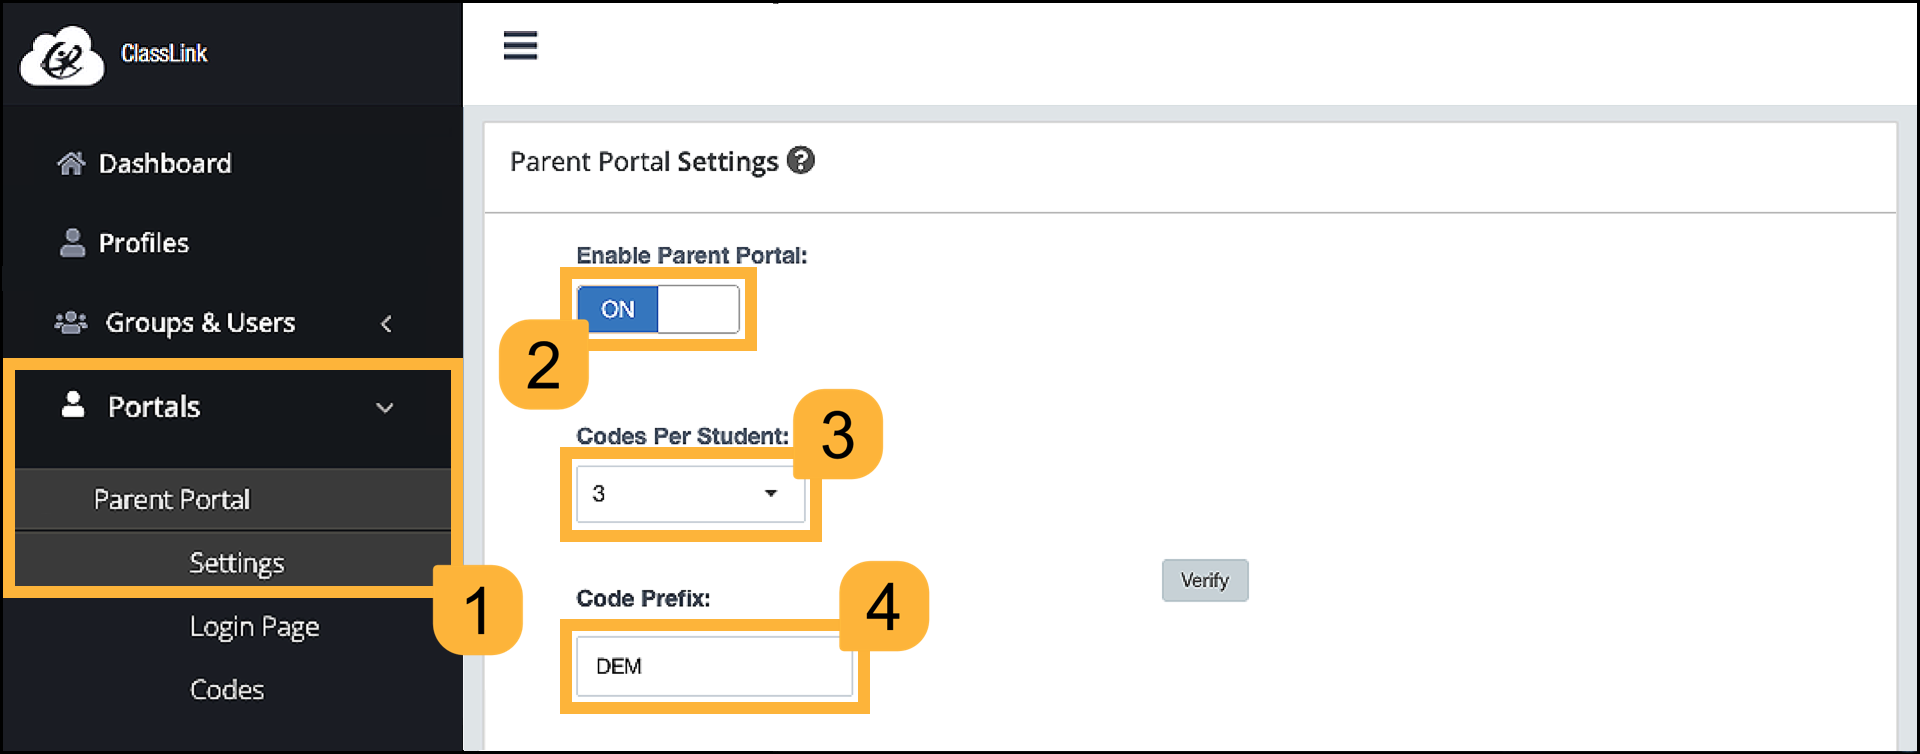Open Parent Portal from the sidebar
1920x754 pixels.
point(171,499)
